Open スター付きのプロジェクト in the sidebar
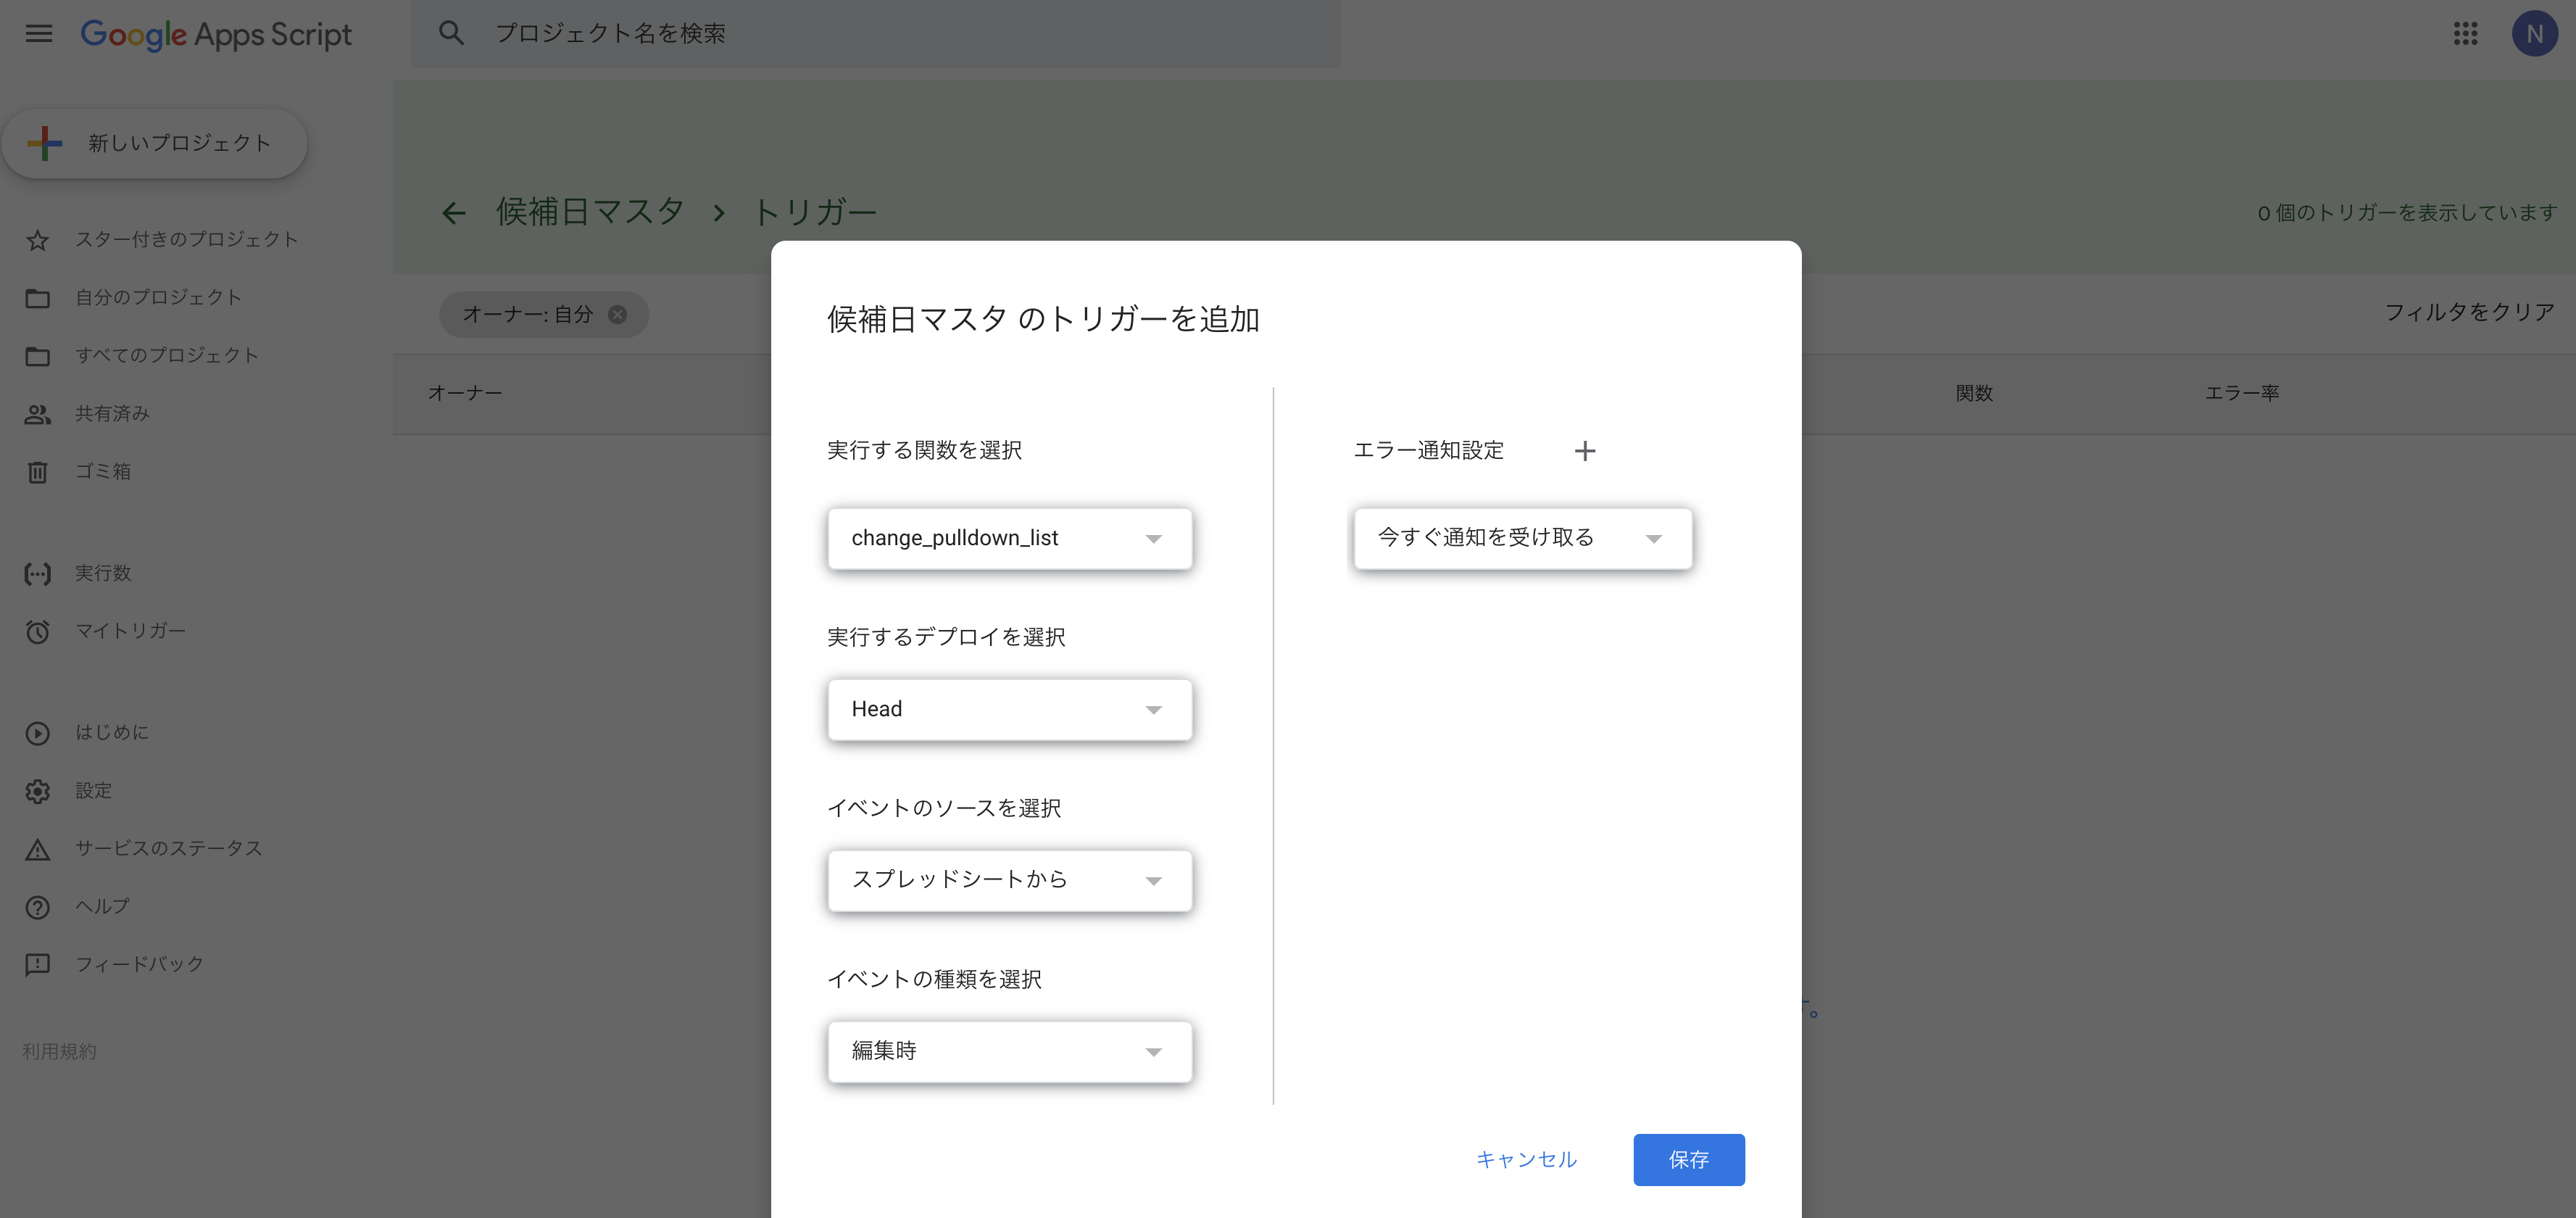2576x1218 pixels. point(186,239)
